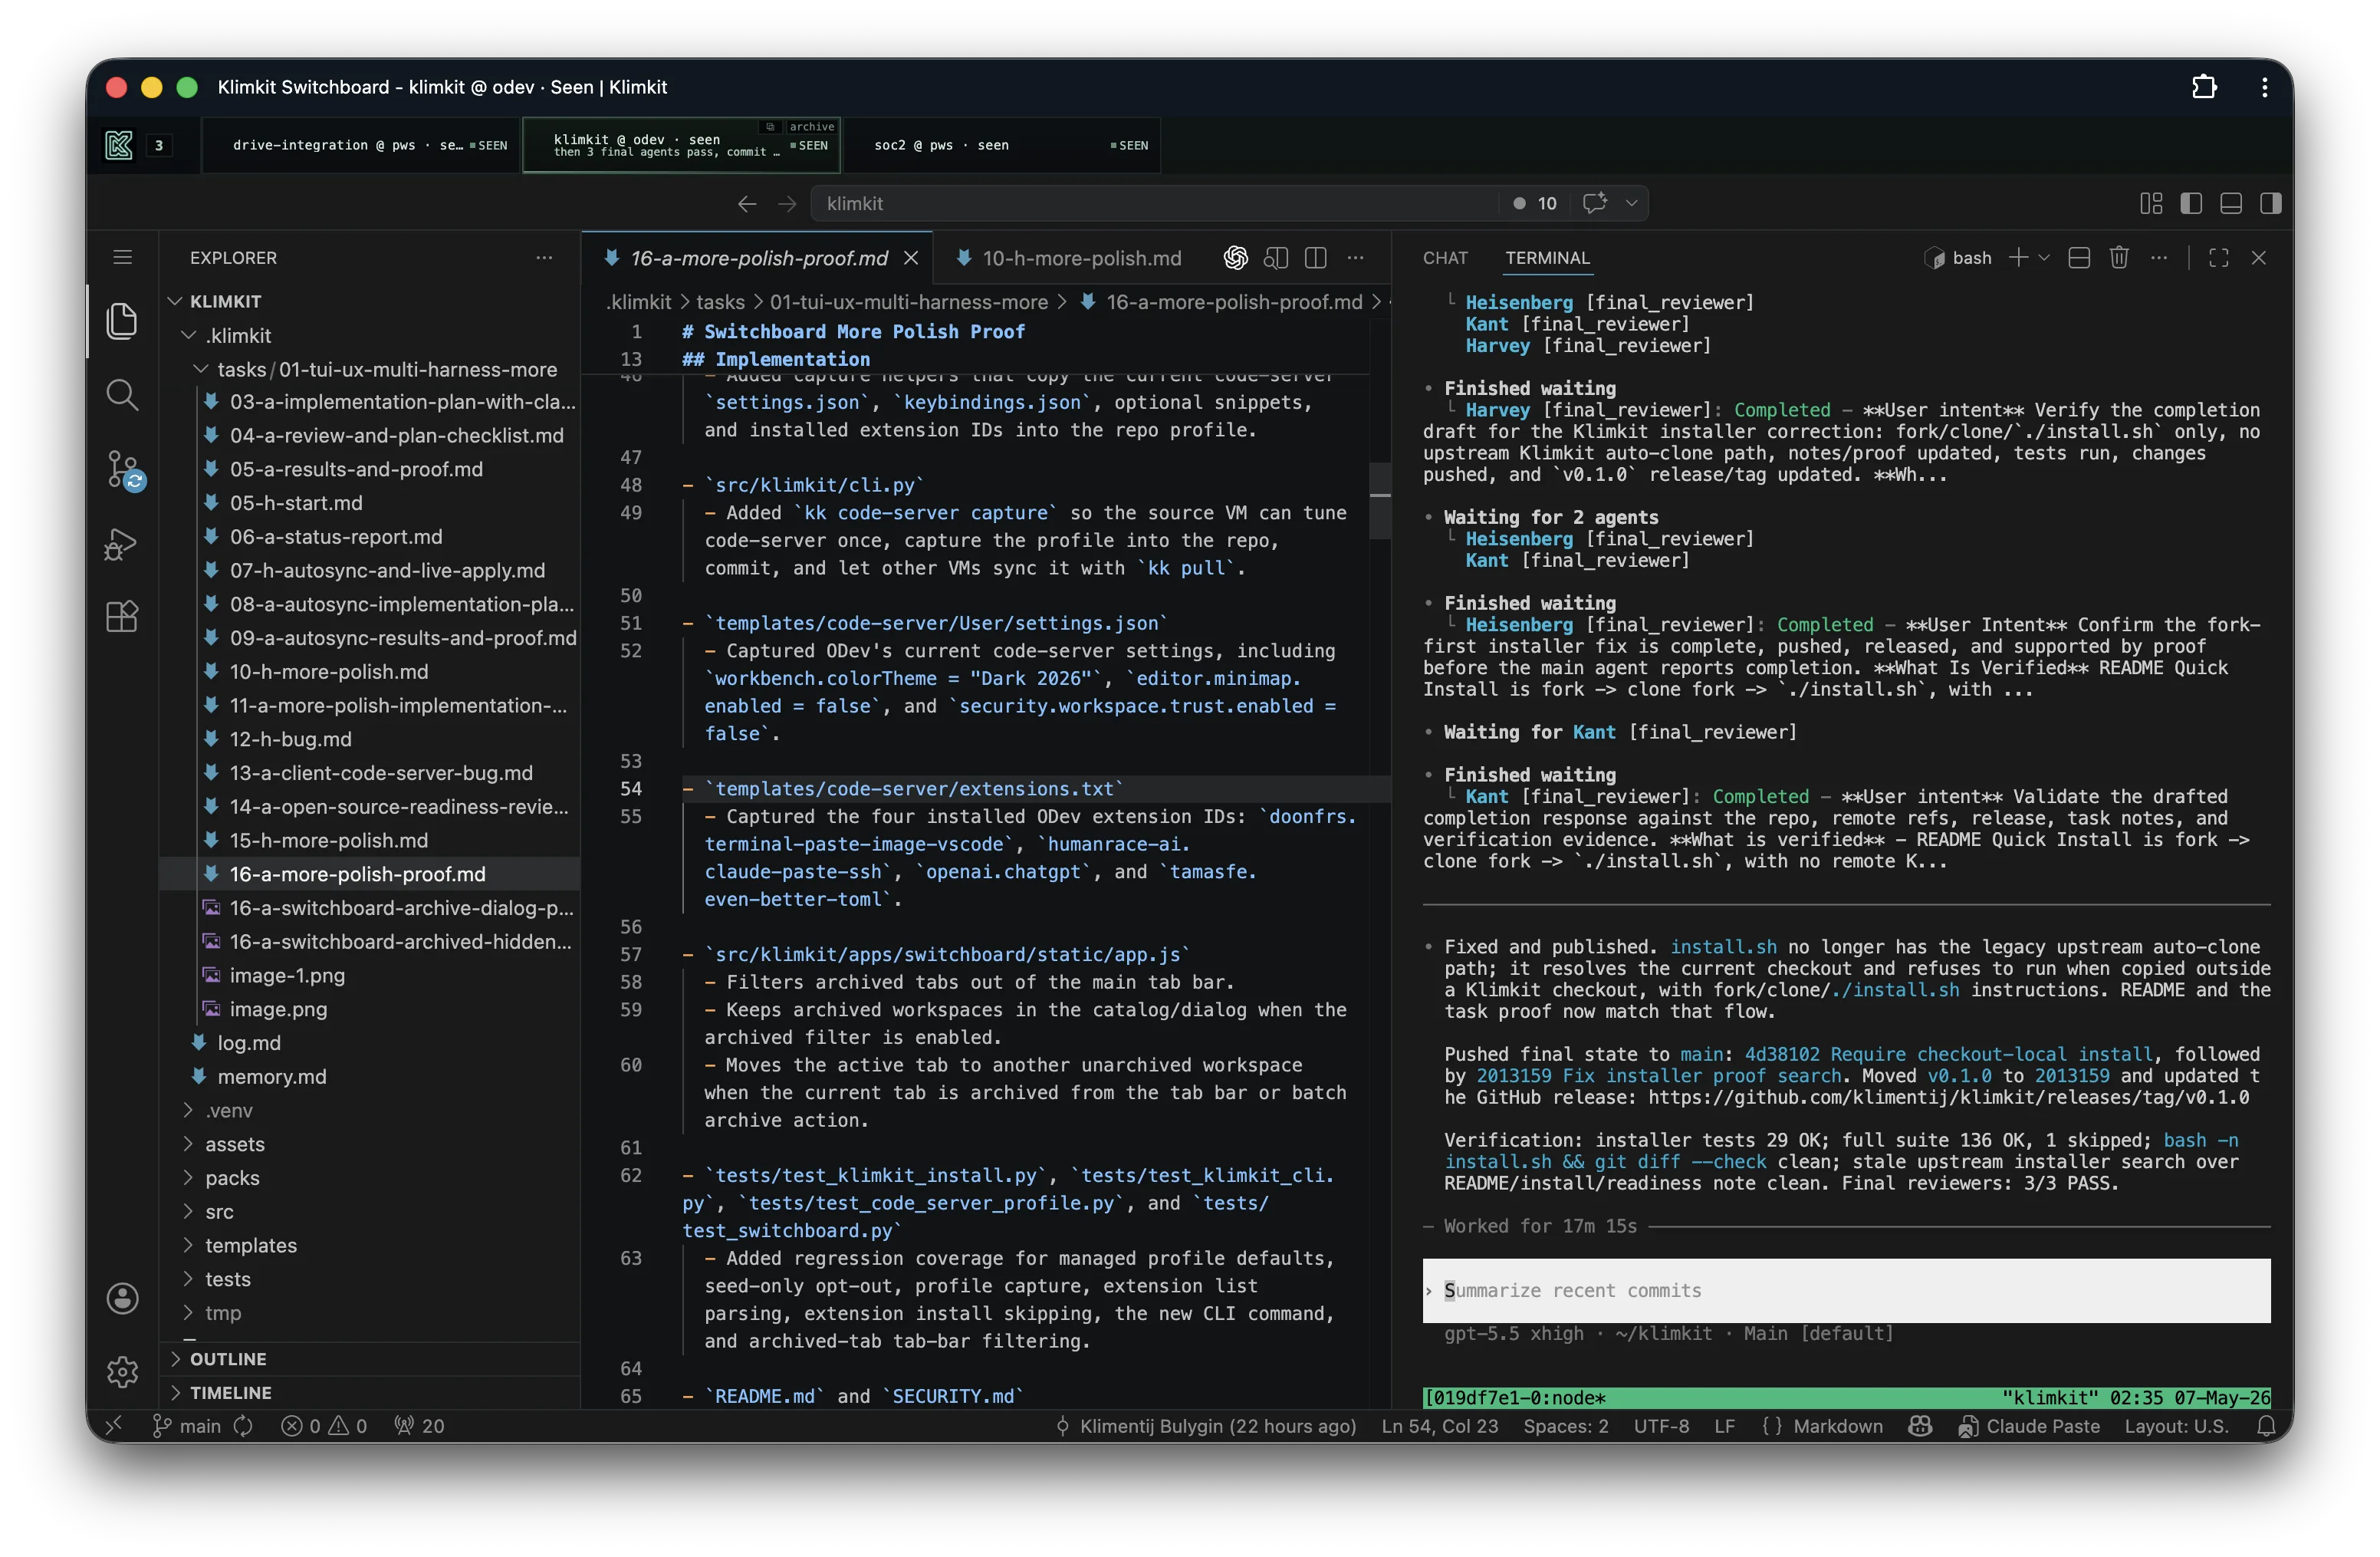Open the Extensions view
This screenshot has height=1557, width=2380.
(x=122, y=616)
